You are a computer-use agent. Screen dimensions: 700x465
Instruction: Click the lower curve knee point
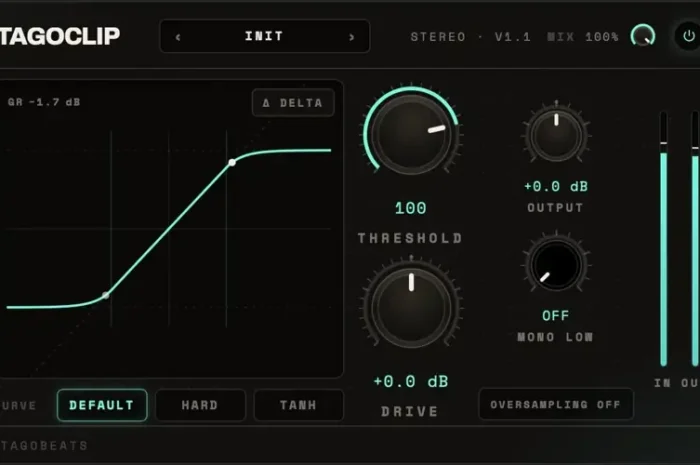pos(105,295)
